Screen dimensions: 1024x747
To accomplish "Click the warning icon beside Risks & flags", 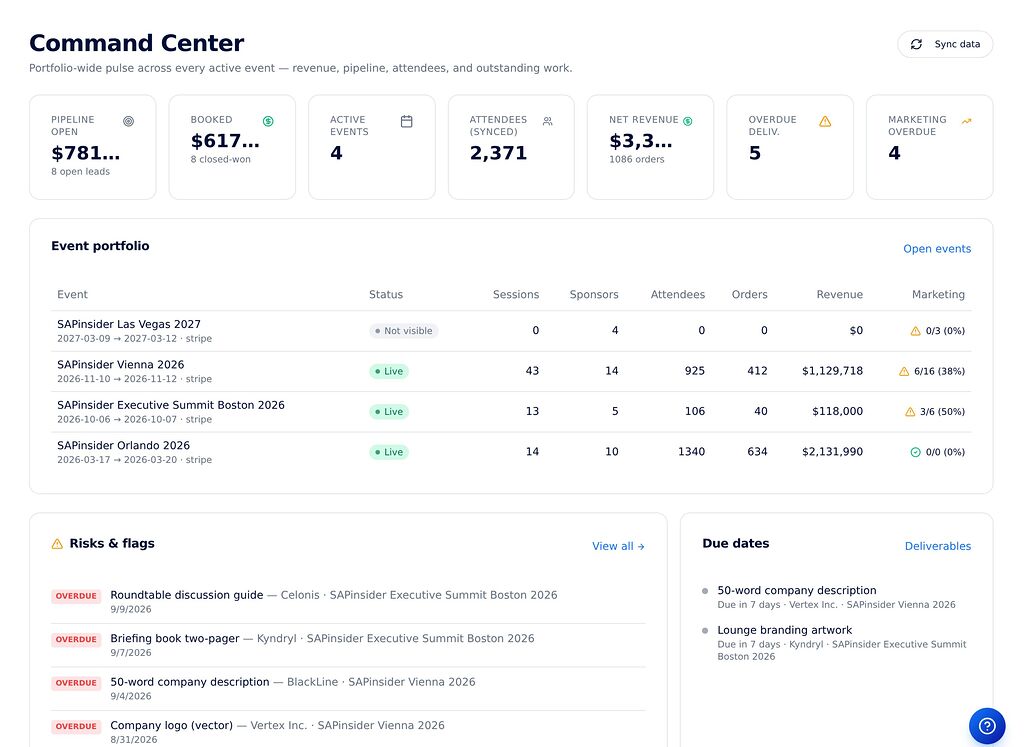I will [57, 544].
